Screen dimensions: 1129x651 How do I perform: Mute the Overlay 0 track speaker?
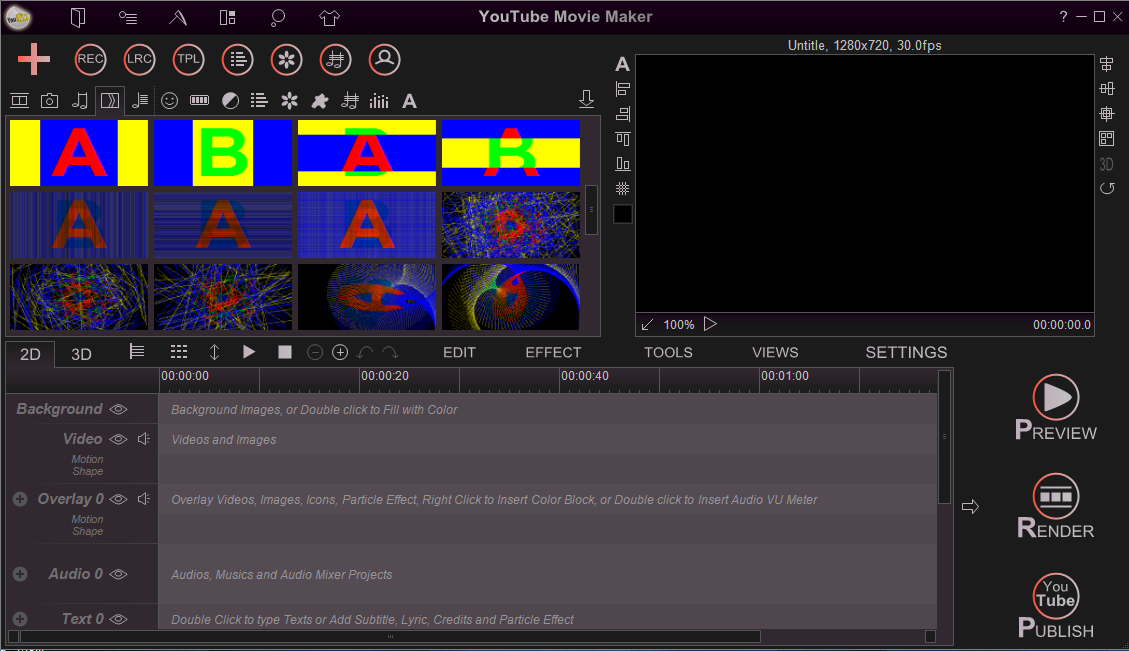click(144, 499)
